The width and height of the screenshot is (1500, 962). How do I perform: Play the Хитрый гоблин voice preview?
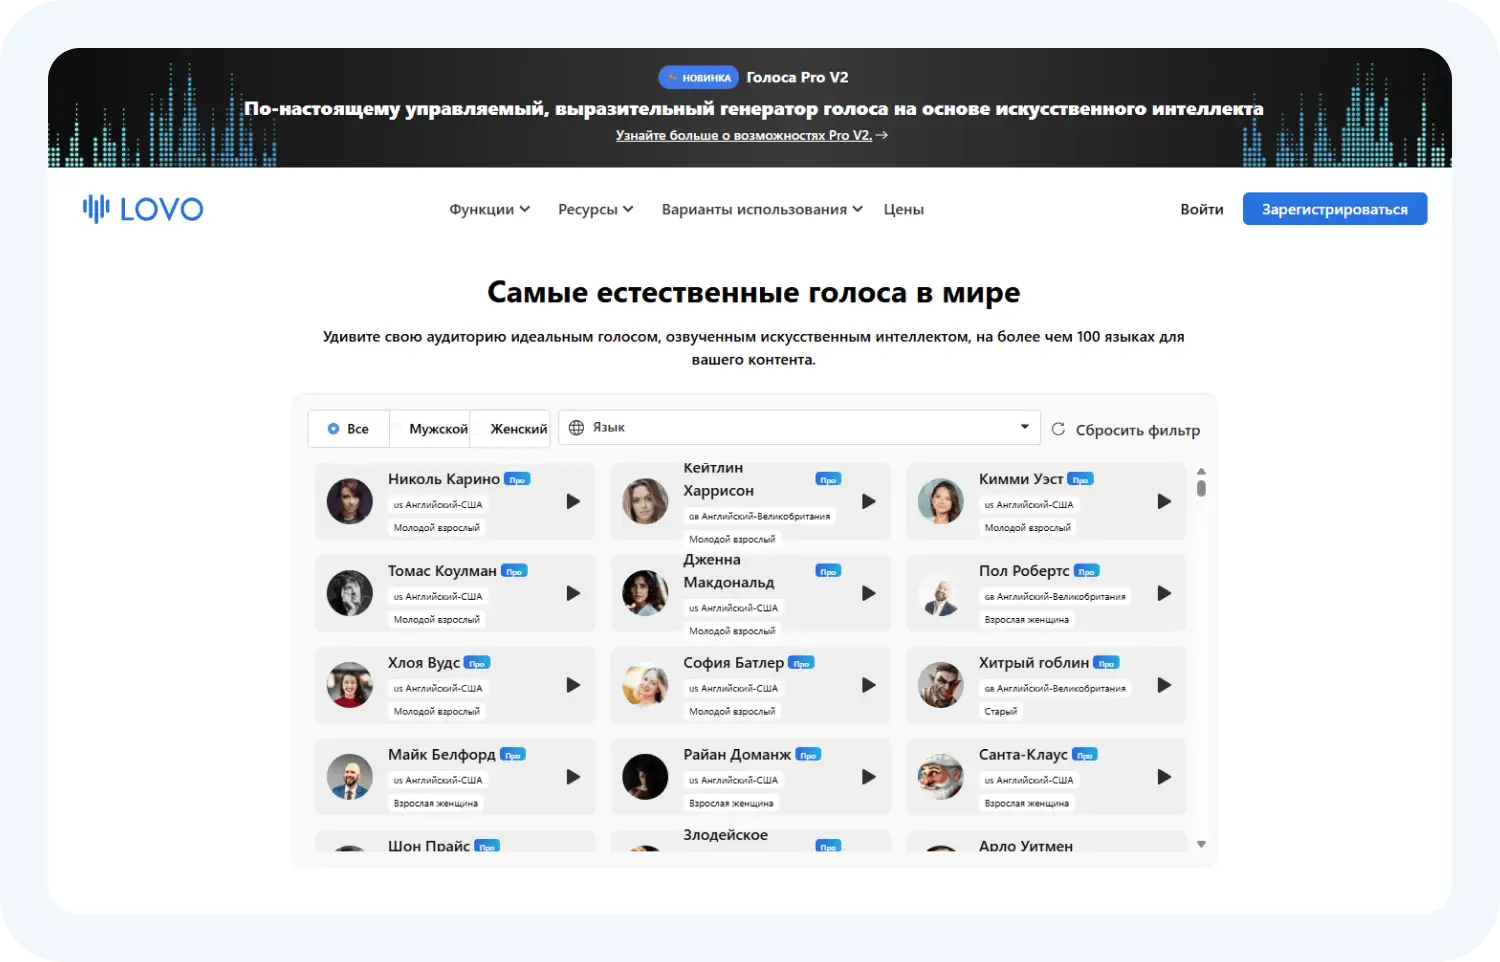(1164, 685)
